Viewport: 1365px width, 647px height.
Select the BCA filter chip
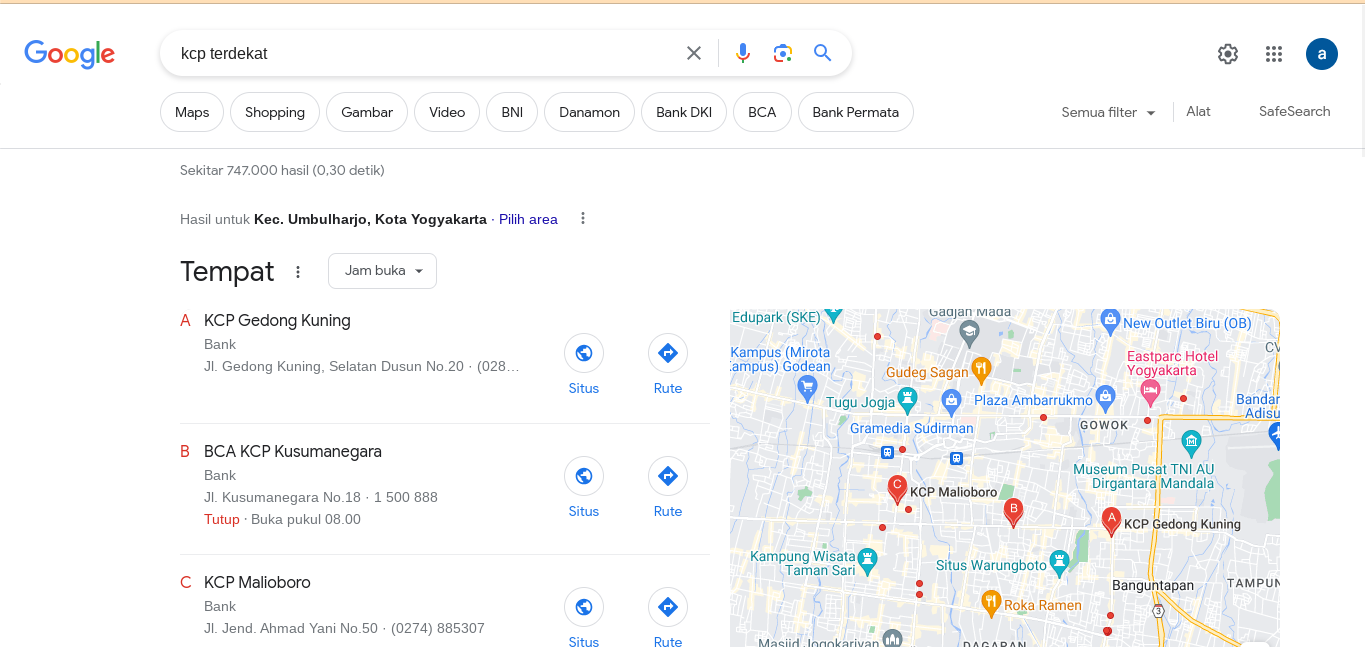pos(762,112)
